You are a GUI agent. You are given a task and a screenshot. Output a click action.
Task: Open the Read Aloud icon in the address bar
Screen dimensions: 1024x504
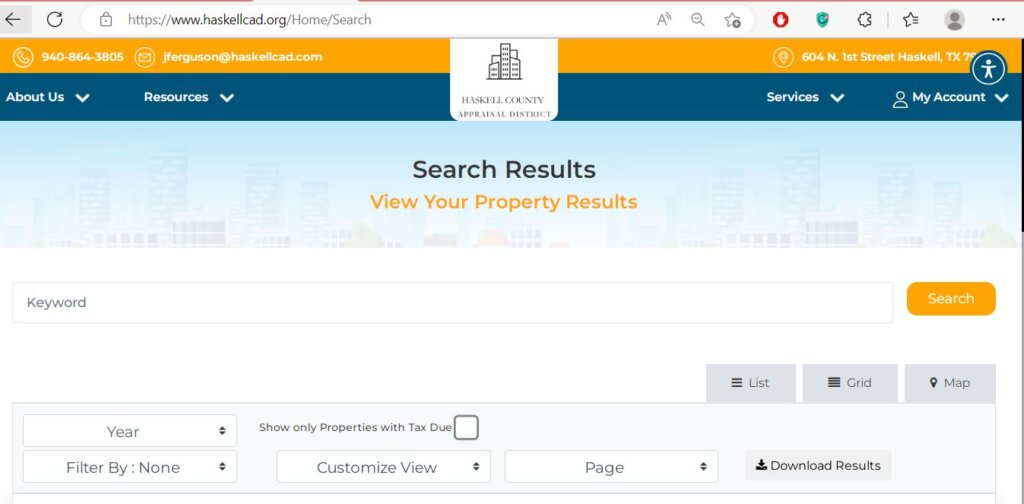pos(664,20)
